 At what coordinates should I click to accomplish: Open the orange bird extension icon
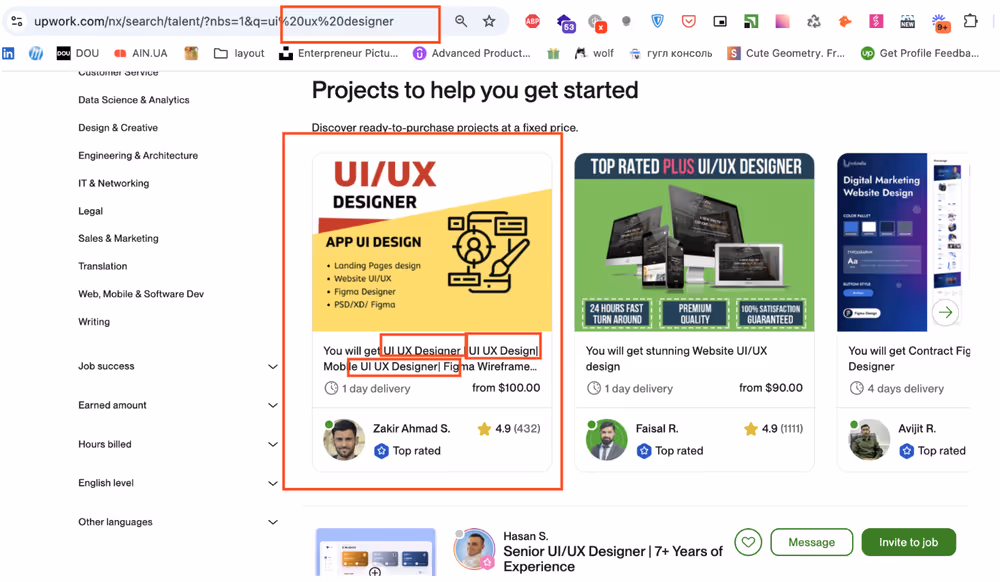point(844,21)
